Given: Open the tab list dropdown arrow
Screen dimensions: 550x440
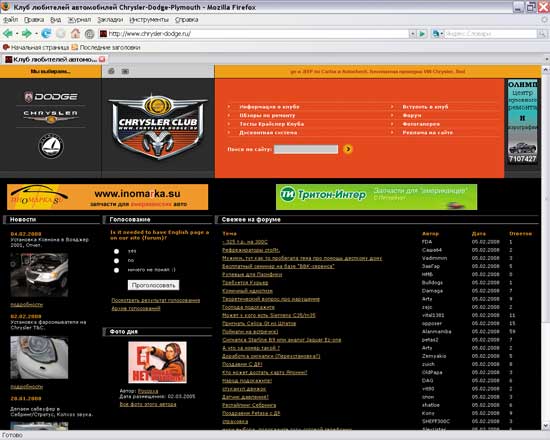Looking at the screenshot, I should 546,59.
